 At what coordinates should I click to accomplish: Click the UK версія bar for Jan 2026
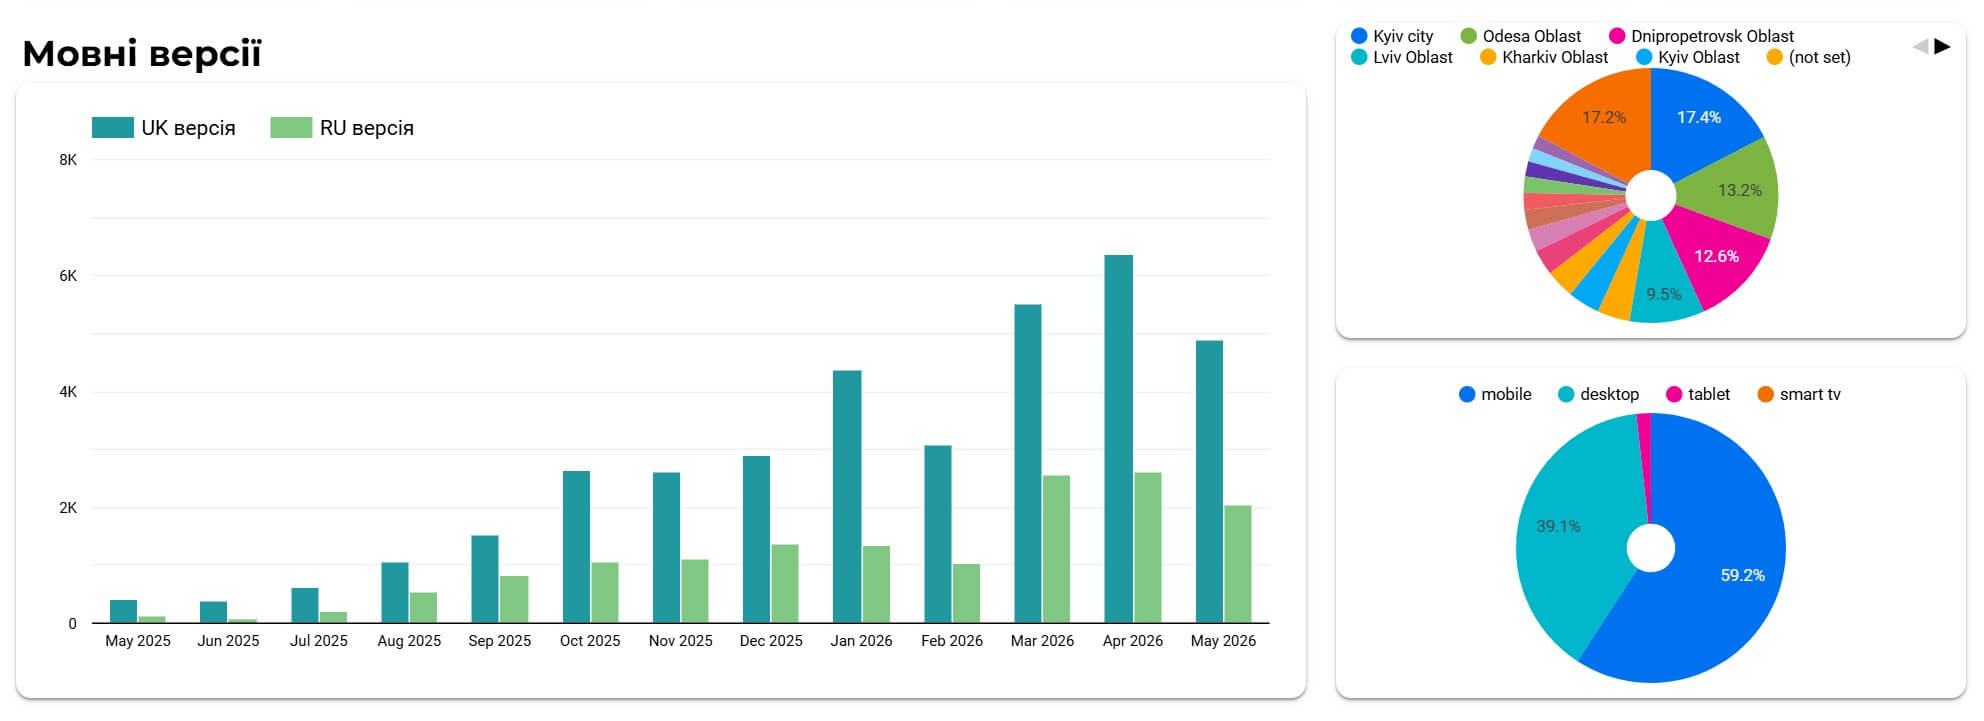pyautogui.click(x=847, y=497)
